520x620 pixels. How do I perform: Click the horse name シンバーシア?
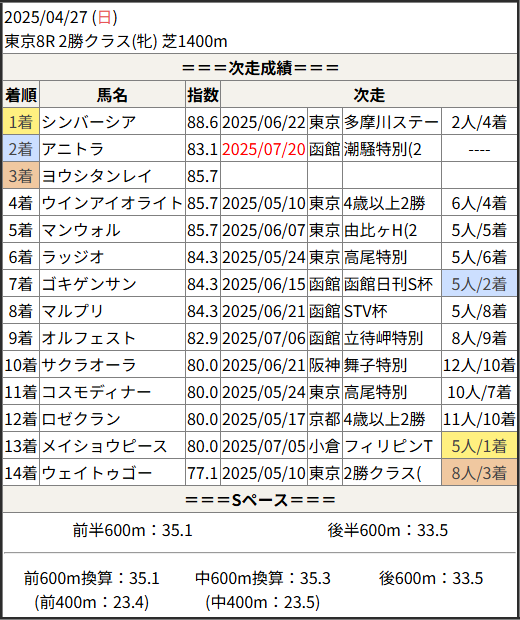point(89,122)
